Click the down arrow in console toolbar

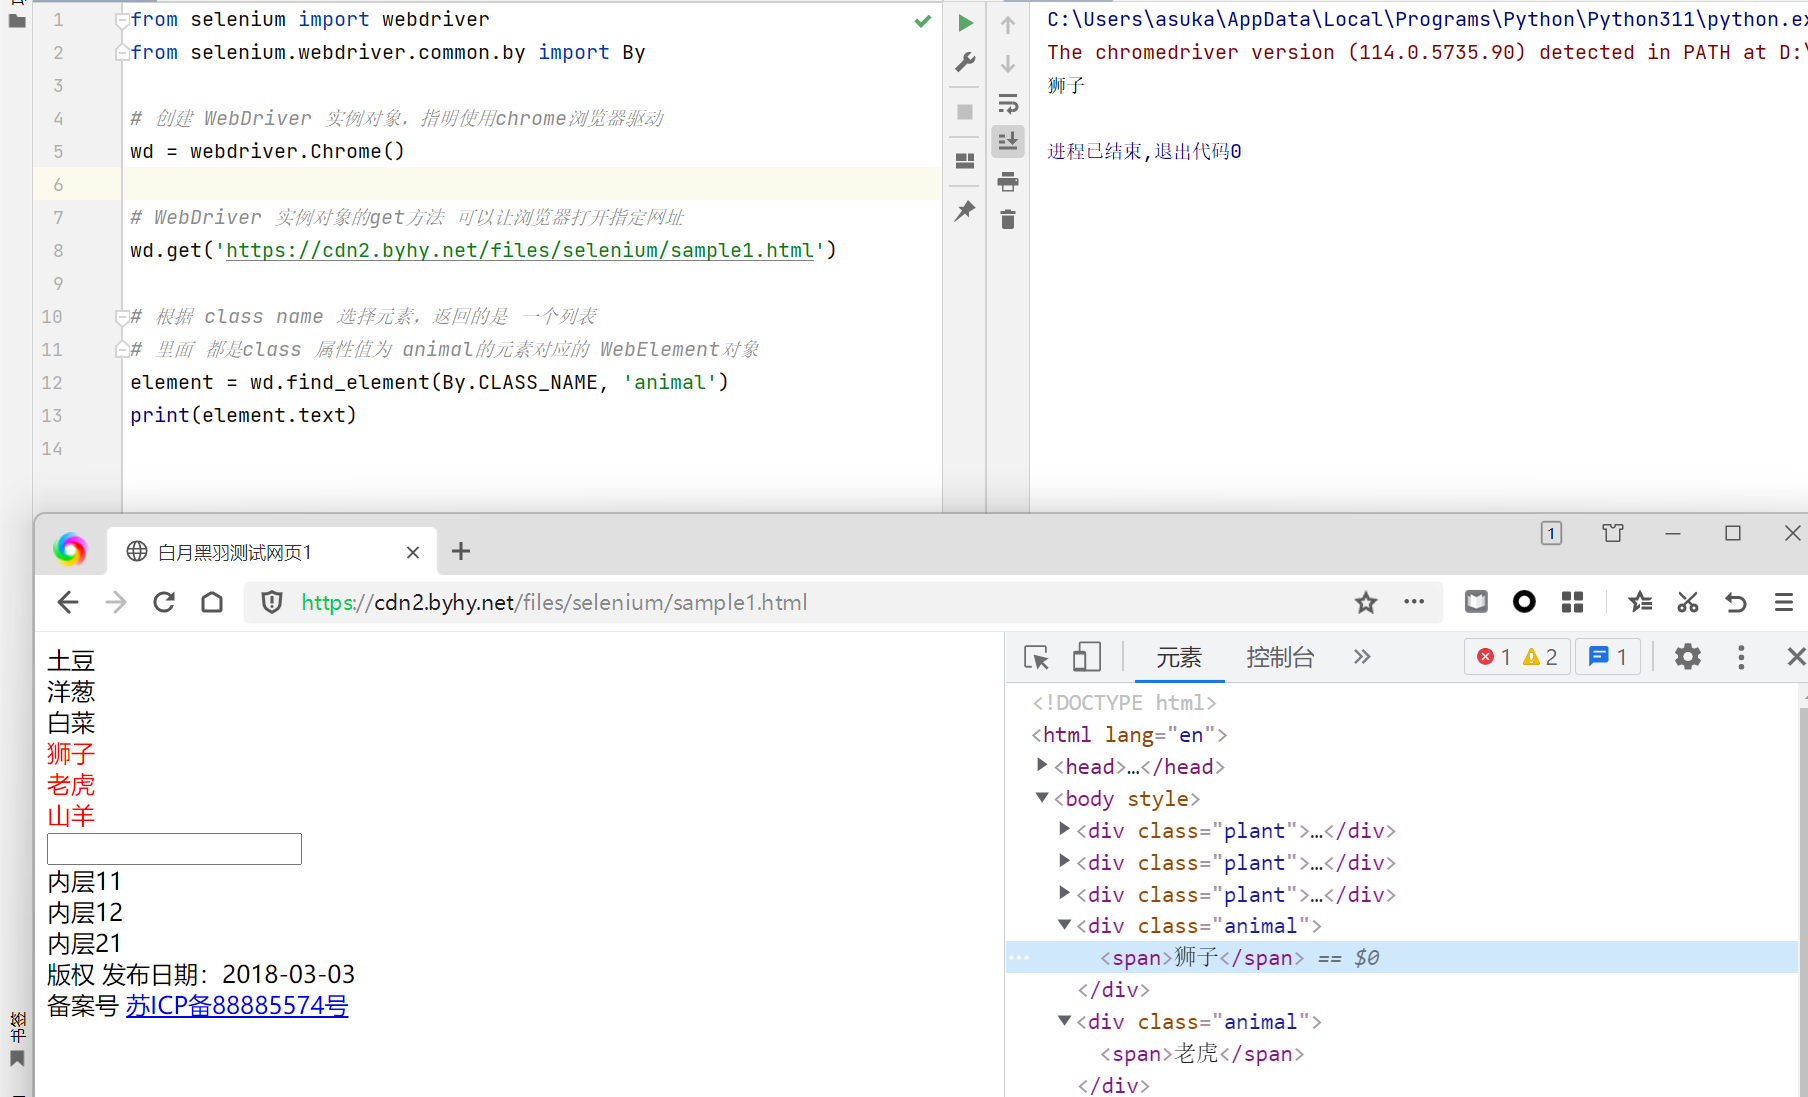[x=1008, y=64]
